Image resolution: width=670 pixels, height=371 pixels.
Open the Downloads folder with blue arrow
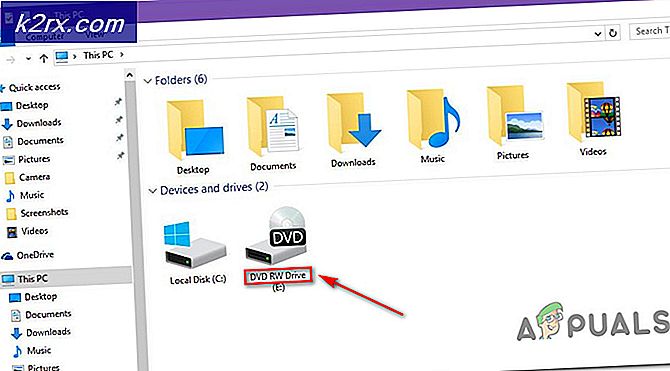pos(353,130)
